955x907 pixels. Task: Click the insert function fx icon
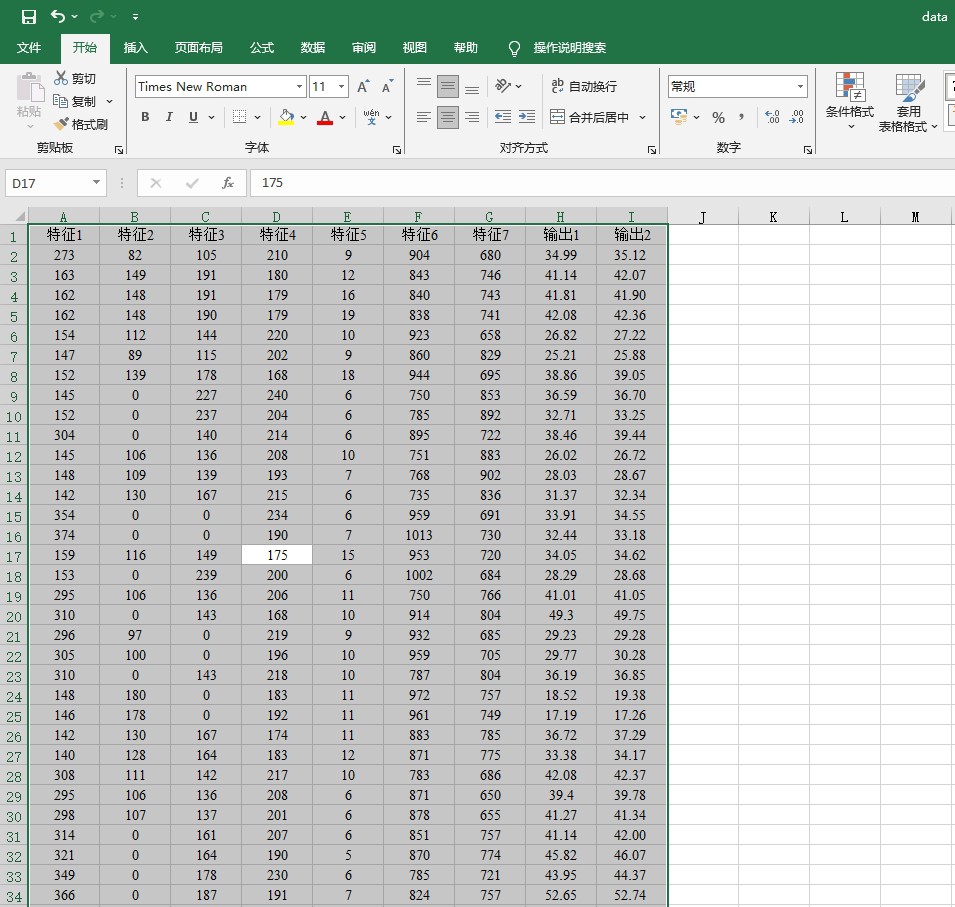(228, 183)
